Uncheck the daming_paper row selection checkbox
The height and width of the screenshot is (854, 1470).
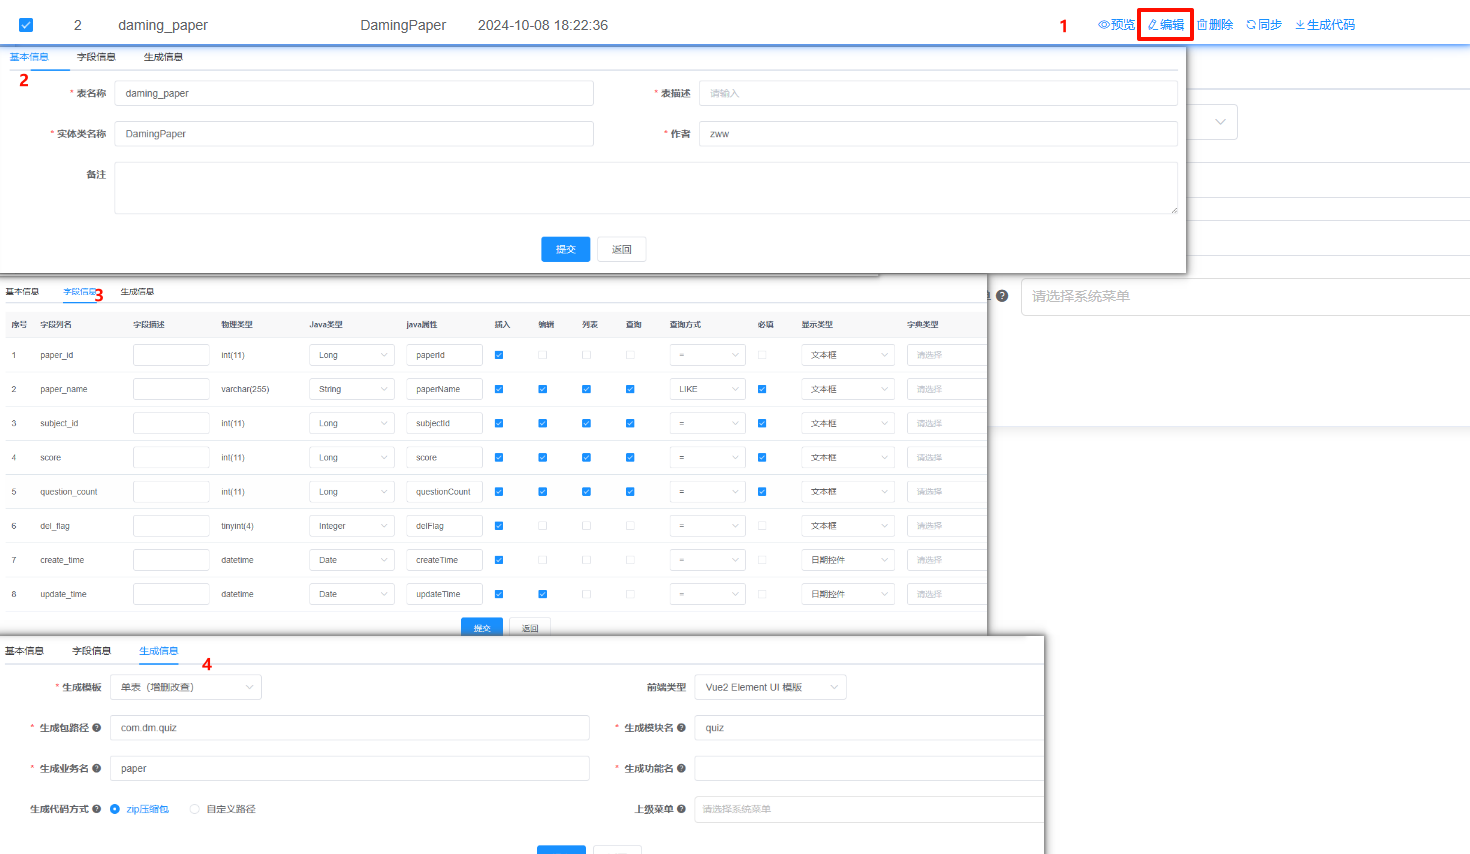(26, 25)
